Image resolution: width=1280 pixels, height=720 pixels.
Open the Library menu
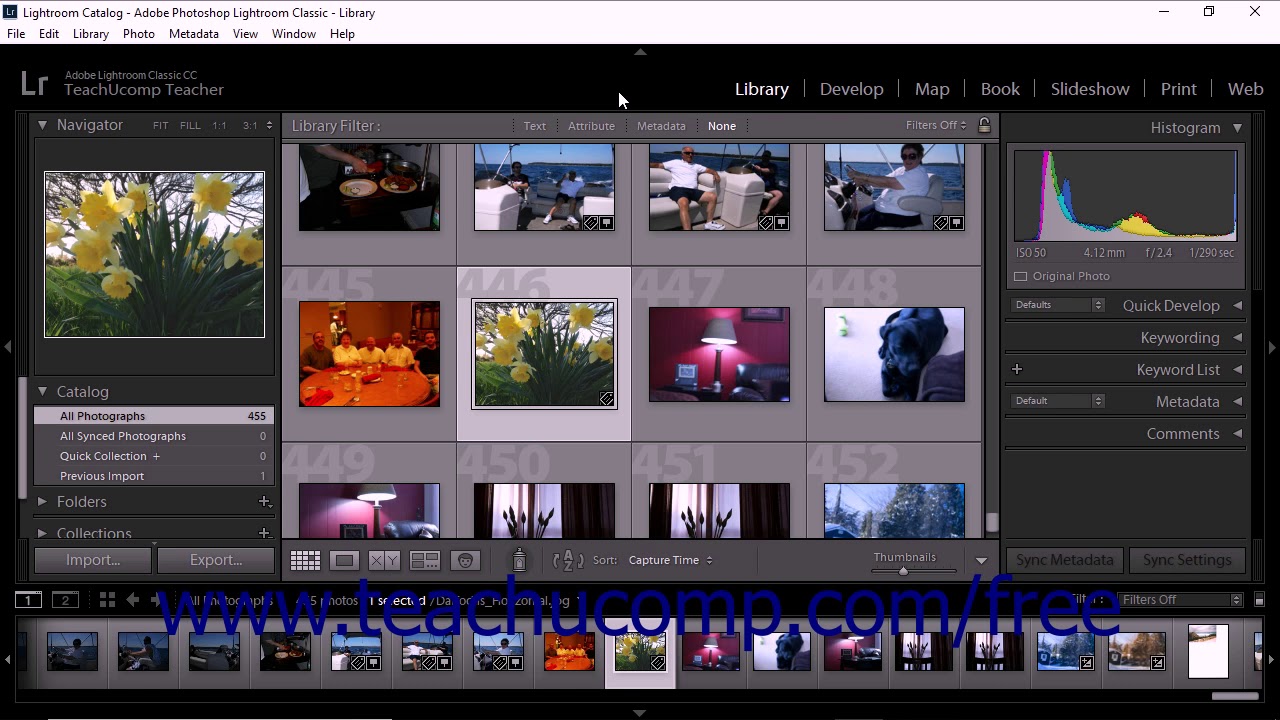91,34
